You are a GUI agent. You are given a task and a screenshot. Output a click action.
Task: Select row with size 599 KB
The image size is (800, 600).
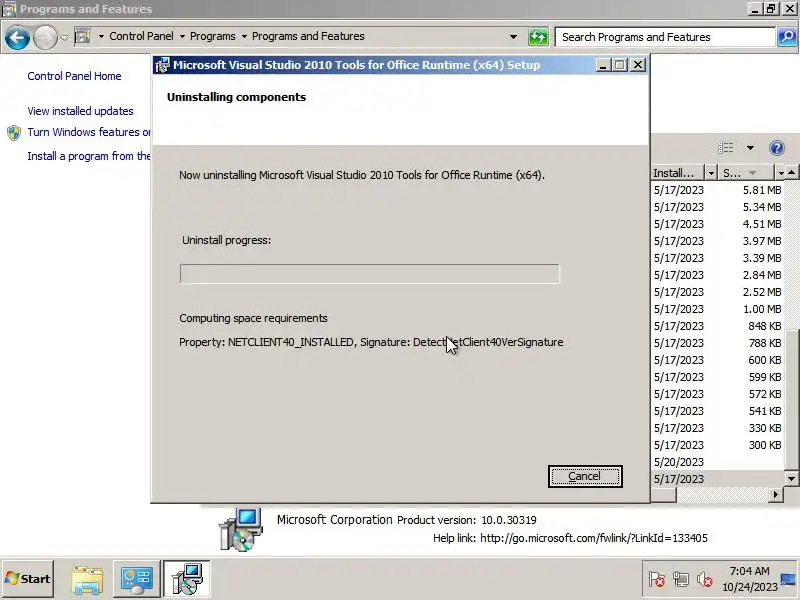[717, 377]
